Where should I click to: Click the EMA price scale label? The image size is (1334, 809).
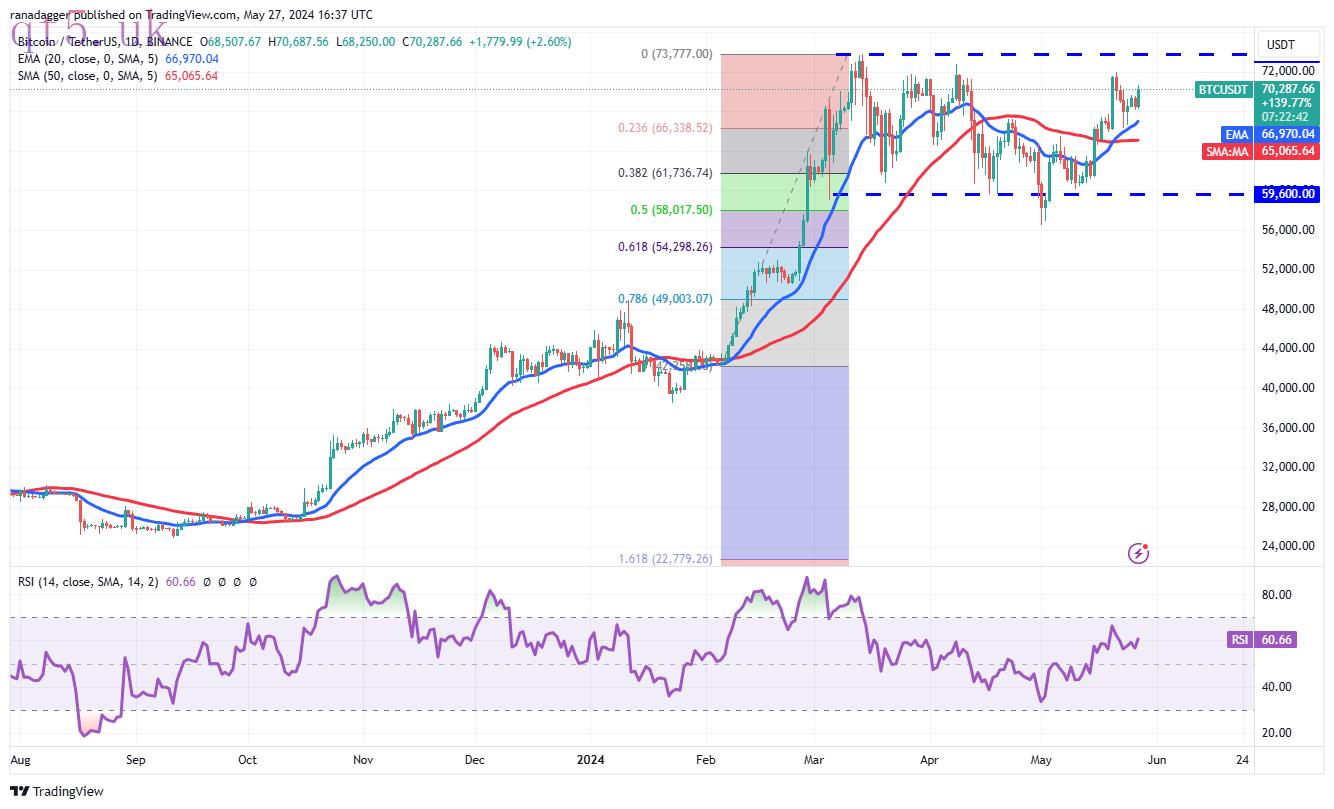pos(1237,133)
